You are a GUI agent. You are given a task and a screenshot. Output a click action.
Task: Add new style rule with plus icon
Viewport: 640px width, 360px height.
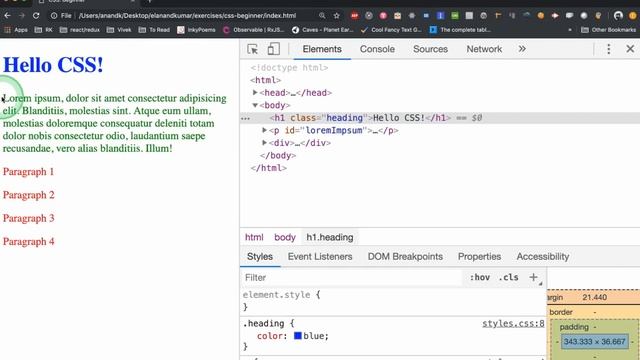[533, 277]
